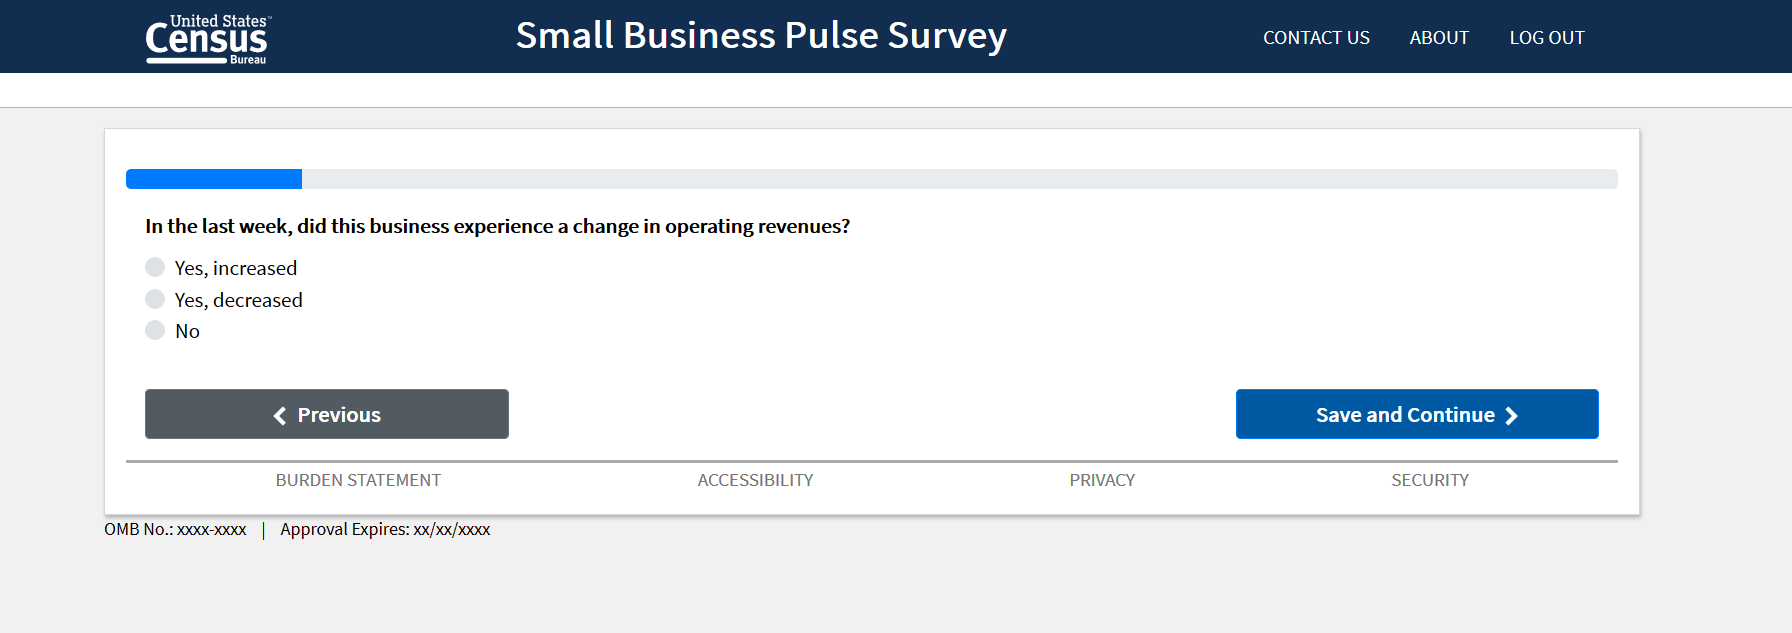
Task: Click the OMB No. text
Action: tap(175, 529)
